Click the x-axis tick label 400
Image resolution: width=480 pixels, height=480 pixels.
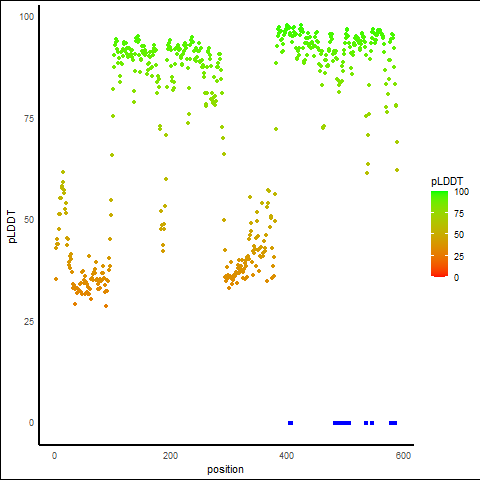click(x=286, y=456)
